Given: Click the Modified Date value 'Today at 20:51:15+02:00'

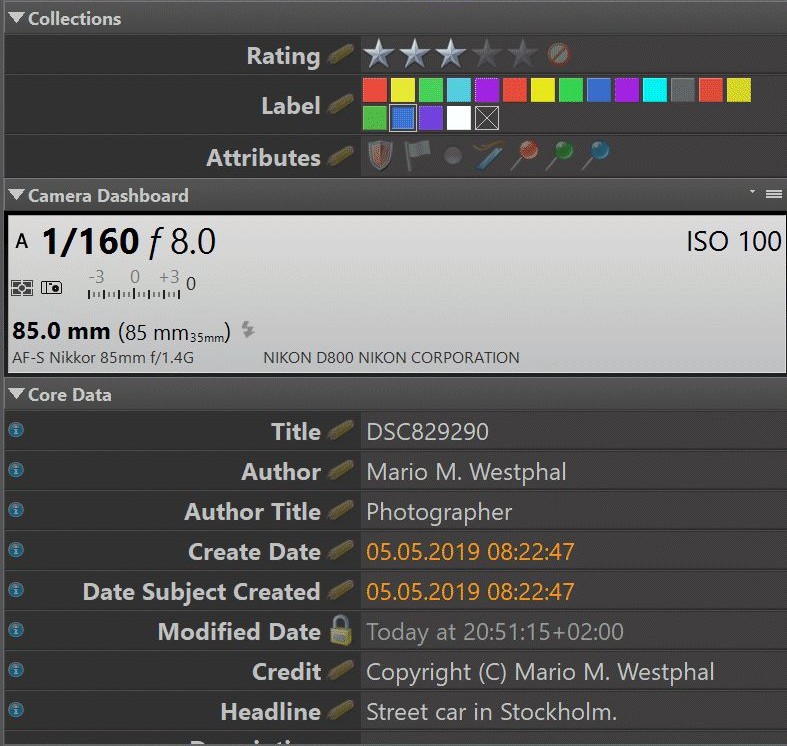Looking at the screenshot, I should (x=495, y=632).
